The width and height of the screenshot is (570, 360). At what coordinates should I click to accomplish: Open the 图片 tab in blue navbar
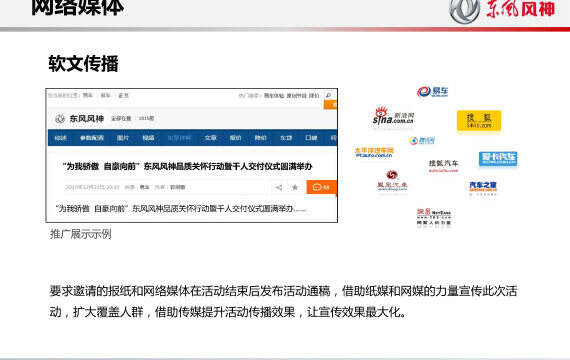(x=123, y=138)
